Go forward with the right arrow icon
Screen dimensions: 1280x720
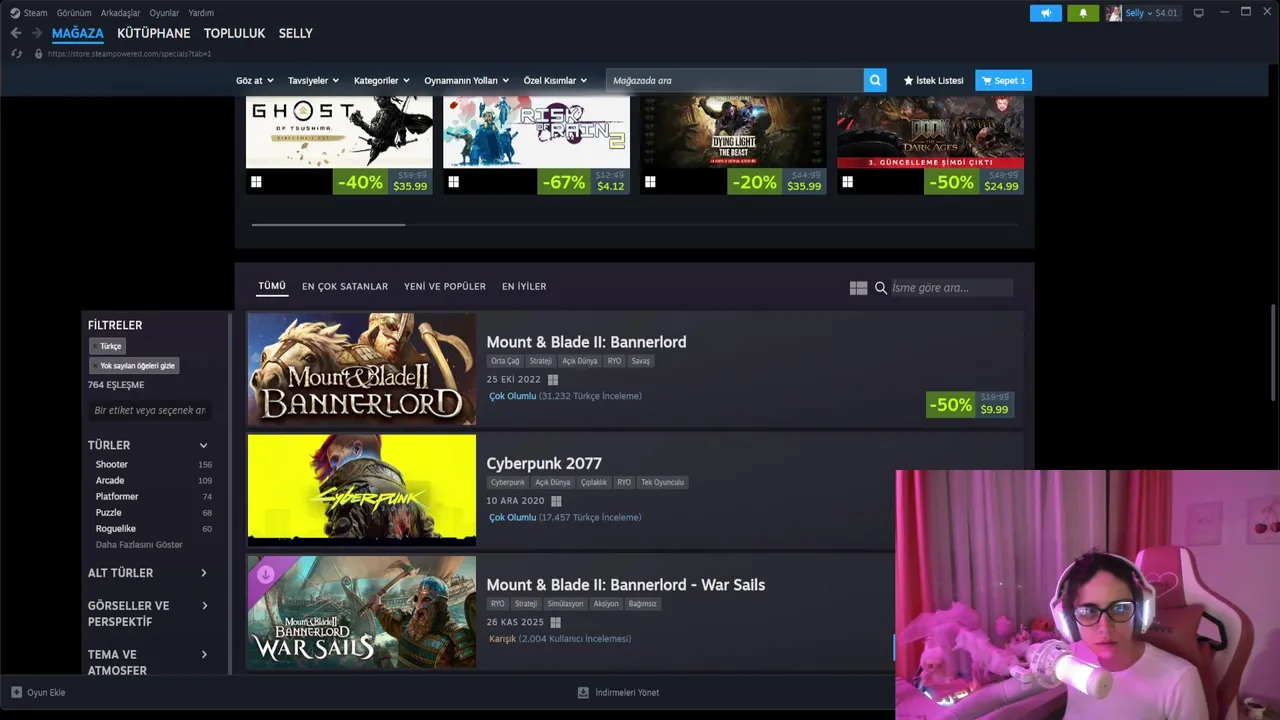tap(37, 33)
